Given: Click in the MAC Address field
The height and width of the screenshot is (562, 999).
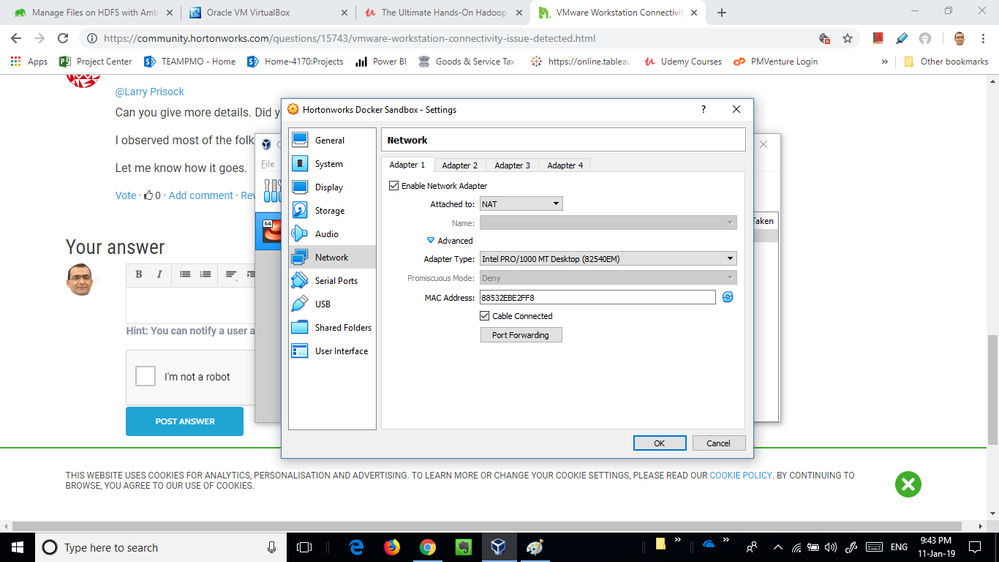Looking at the screenshot, I should click(598, 298).
